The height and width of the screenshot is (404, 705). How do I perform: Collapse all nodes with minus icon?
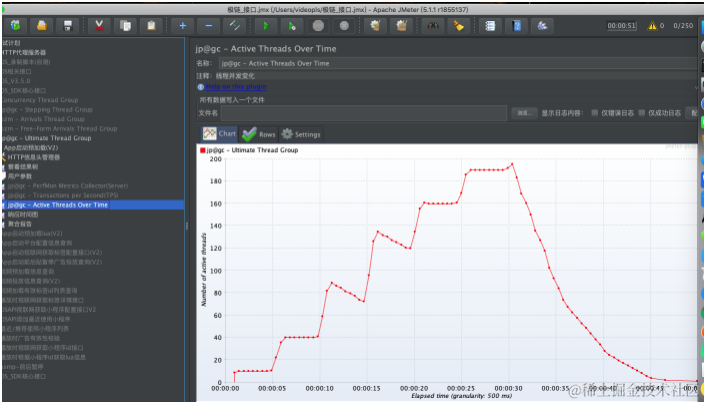209,26
